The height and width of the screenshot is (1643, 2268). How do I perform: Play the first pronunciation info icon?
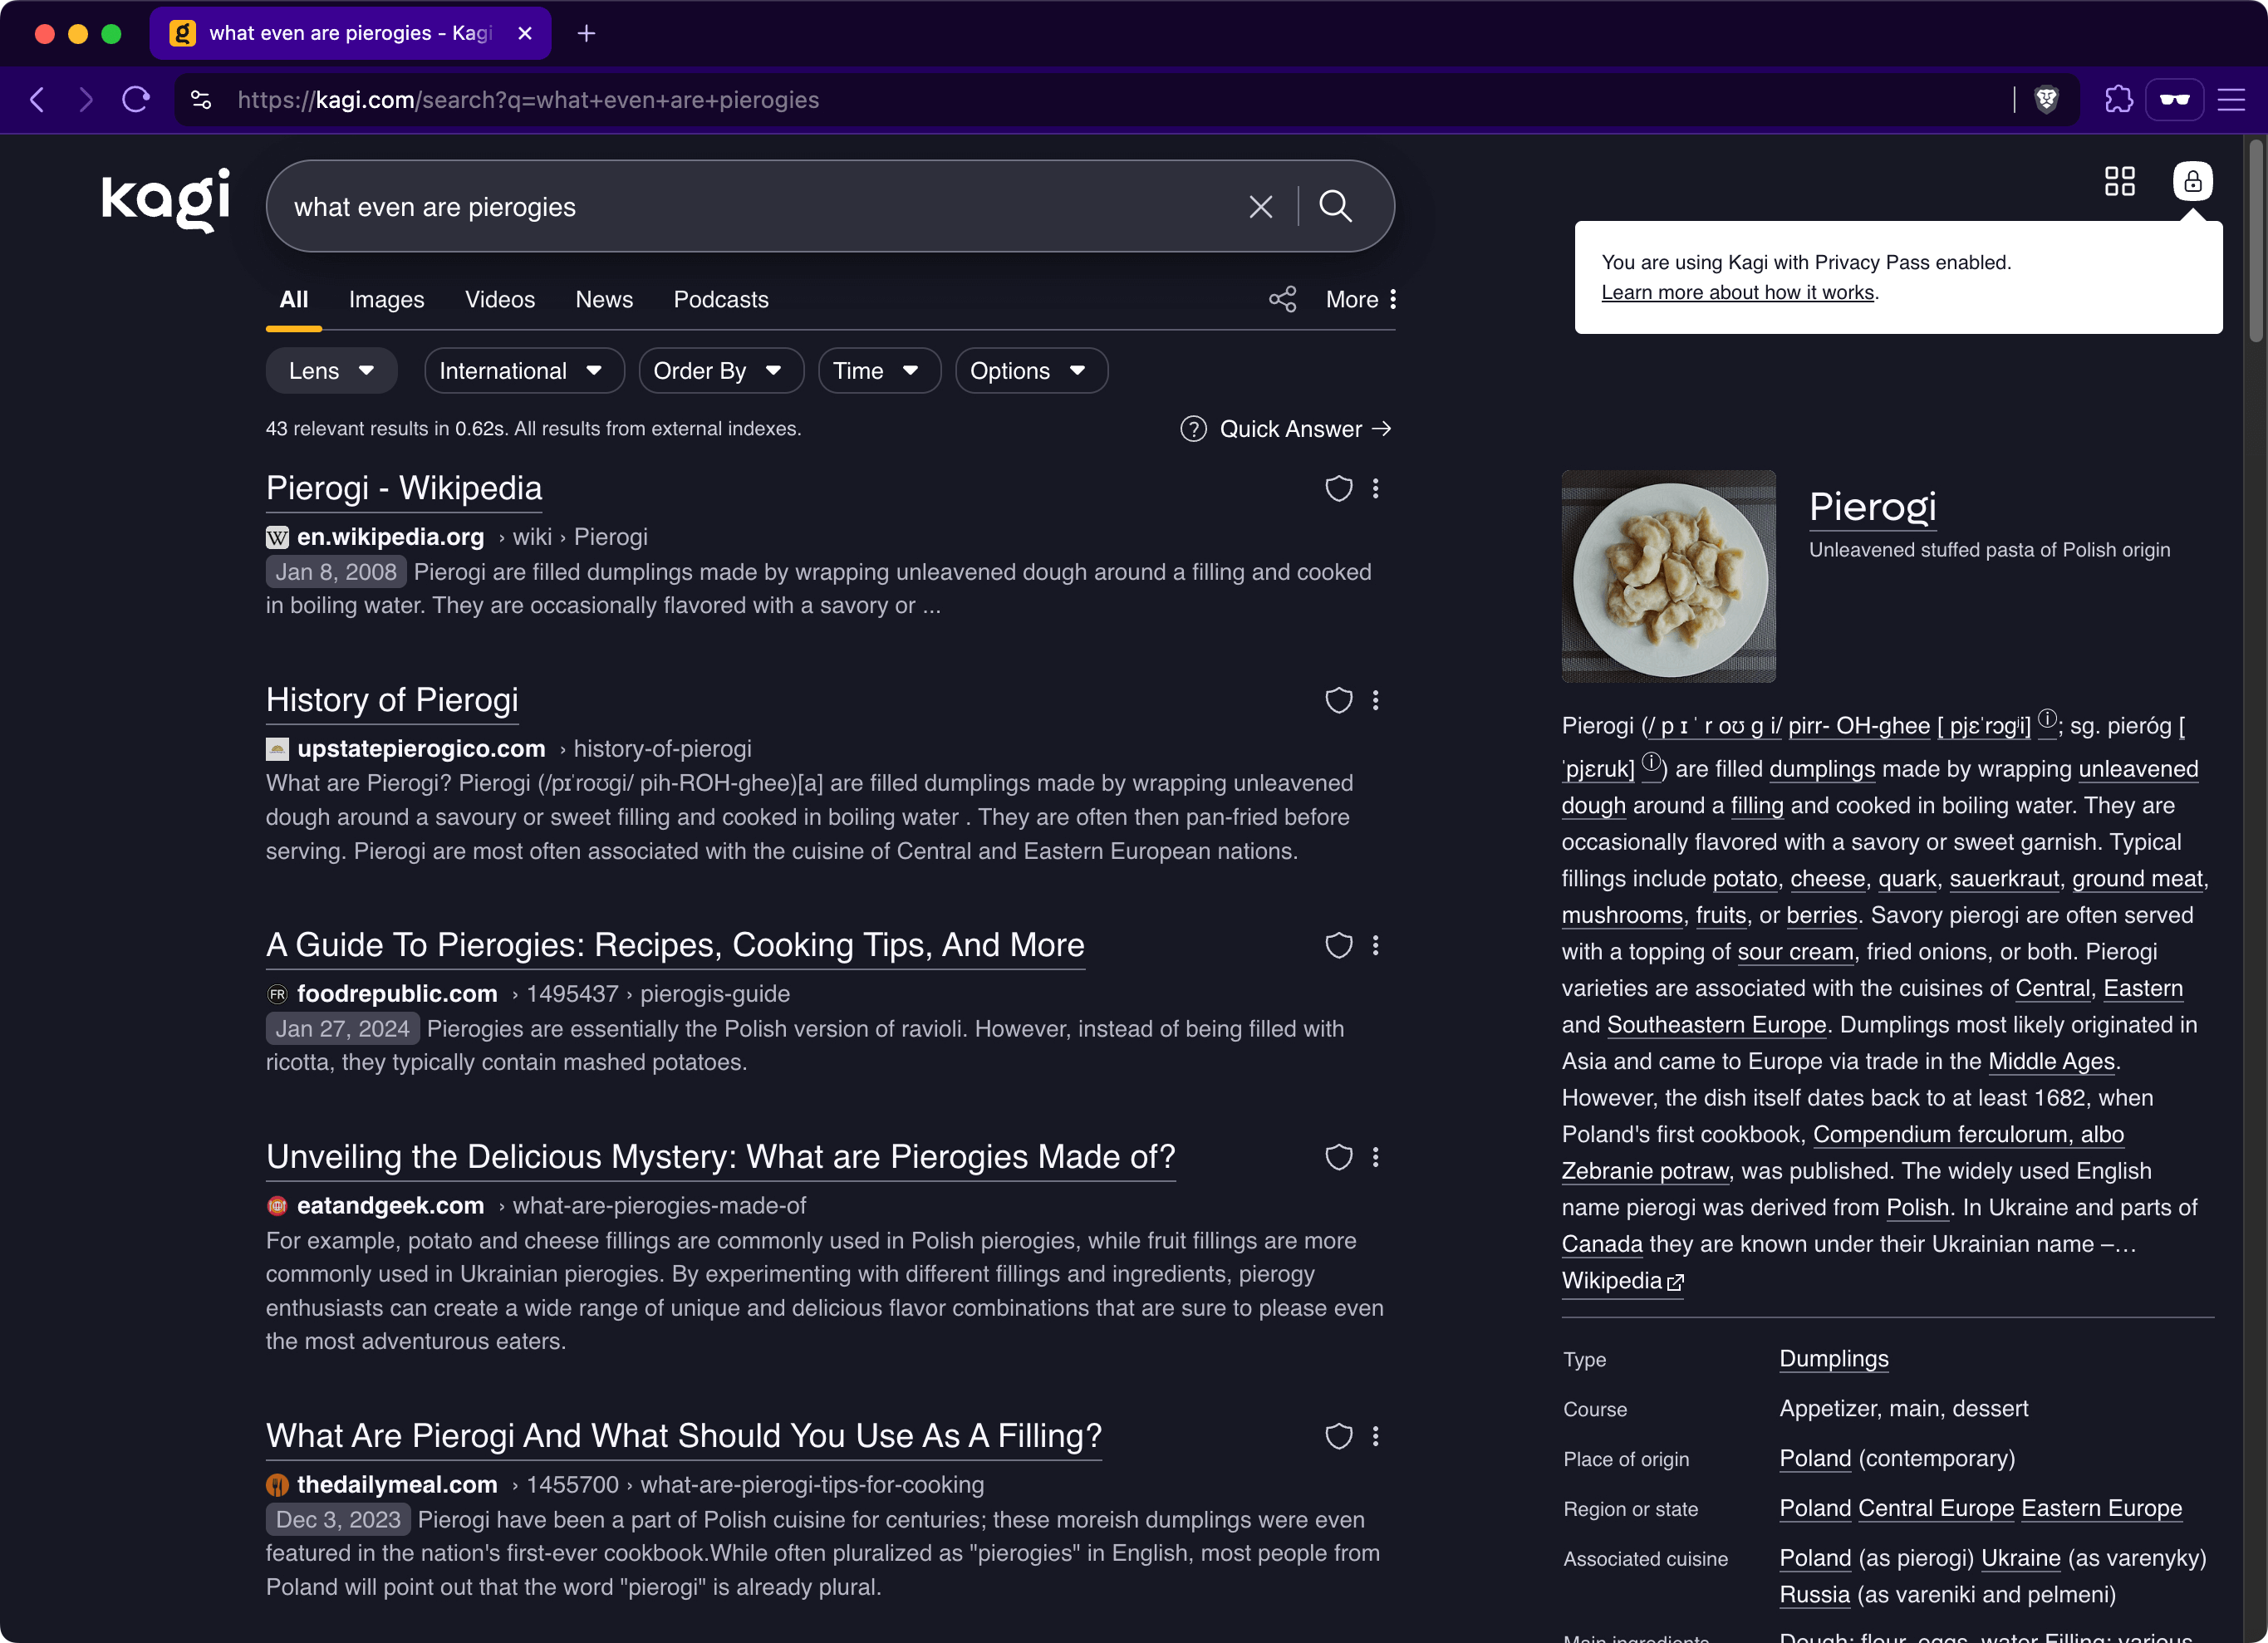(x=2047, y=718)
